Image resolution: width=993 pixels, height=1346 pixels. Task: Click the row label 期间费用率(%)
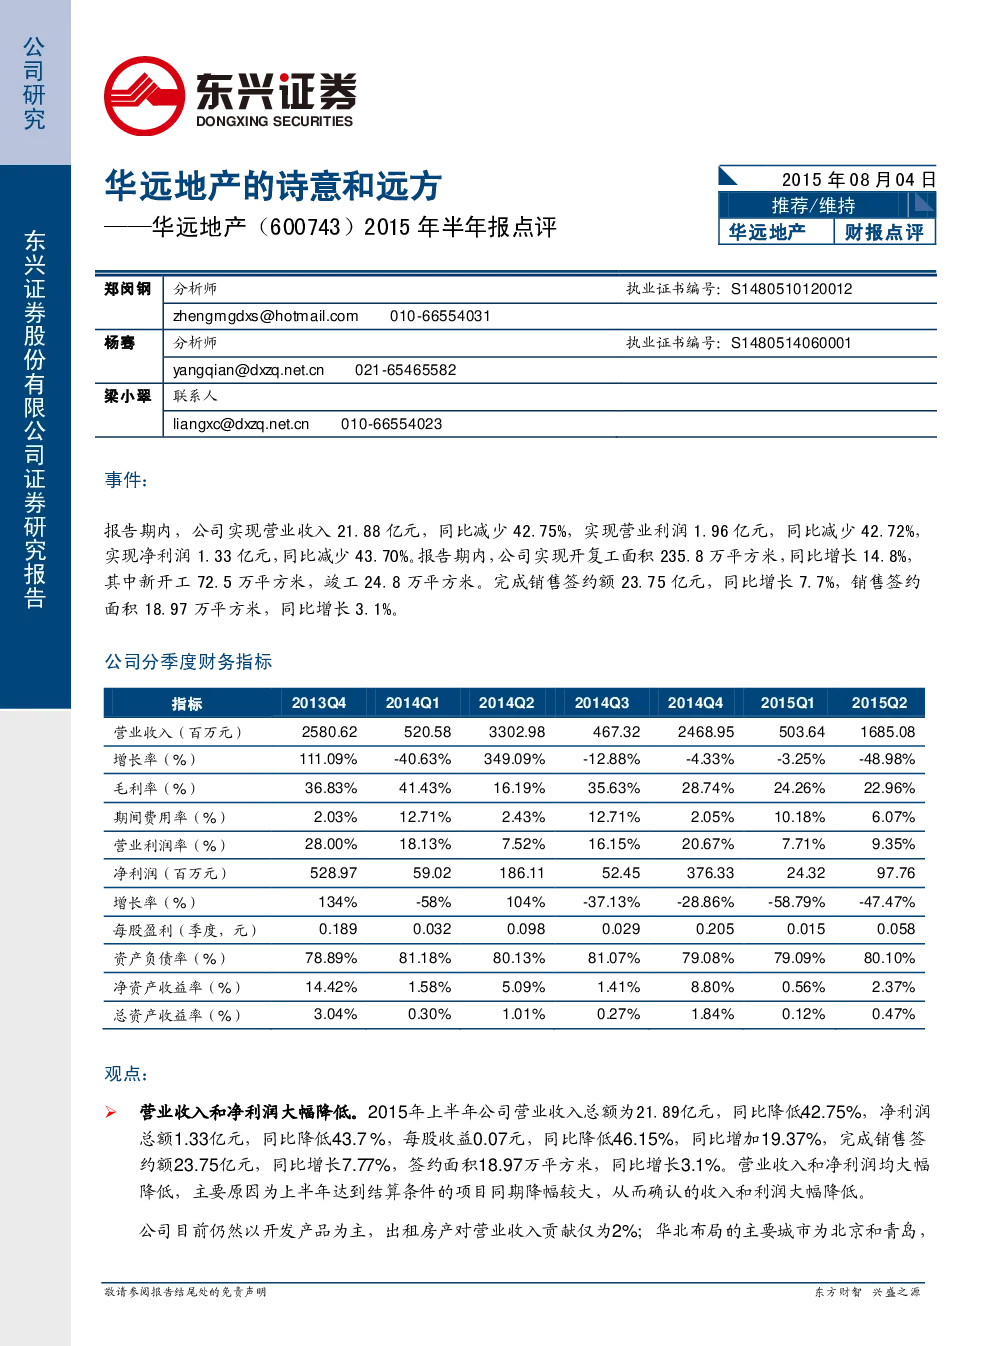[170, 817]
